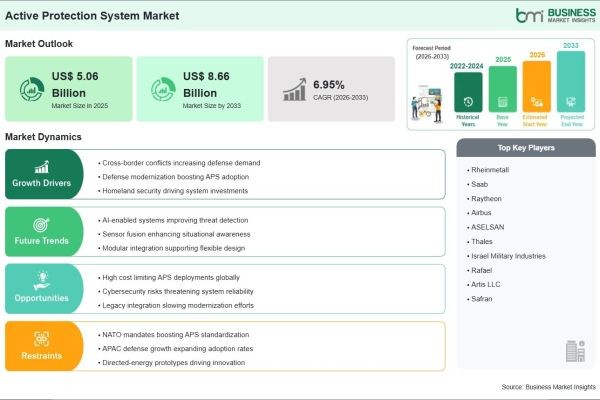Click the target icon above Future Trends
The width and height of the screenshot is (600, 400).
pyautogui.click(x=41, y=225)
